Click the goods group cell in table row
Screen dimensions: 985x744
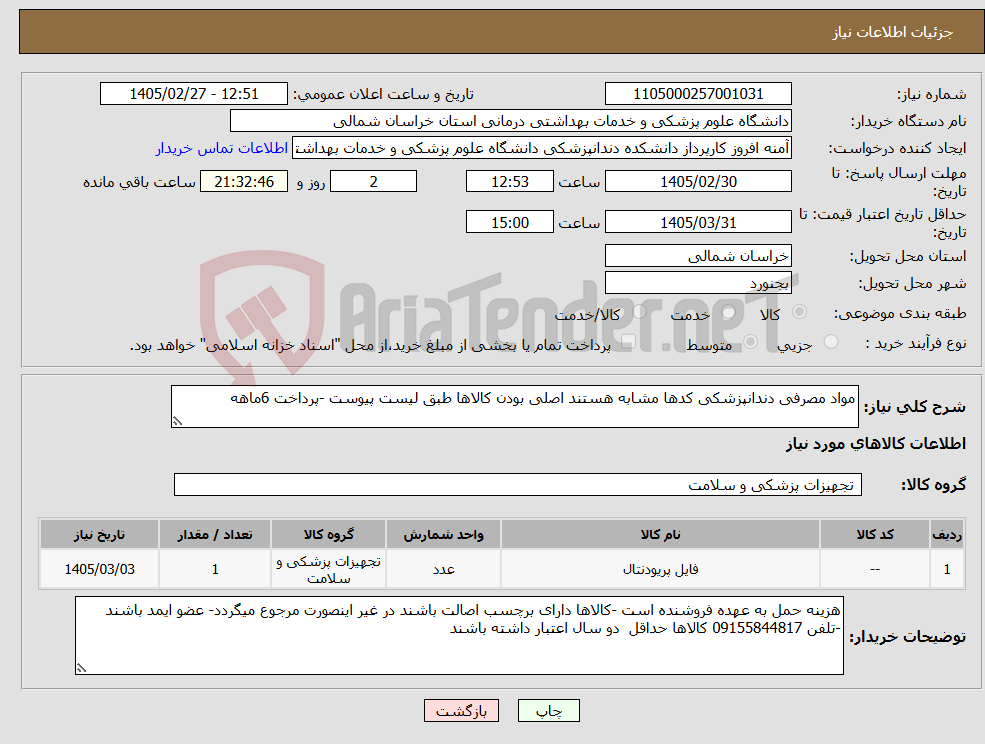pyautogui.click(x=329, y=569)
